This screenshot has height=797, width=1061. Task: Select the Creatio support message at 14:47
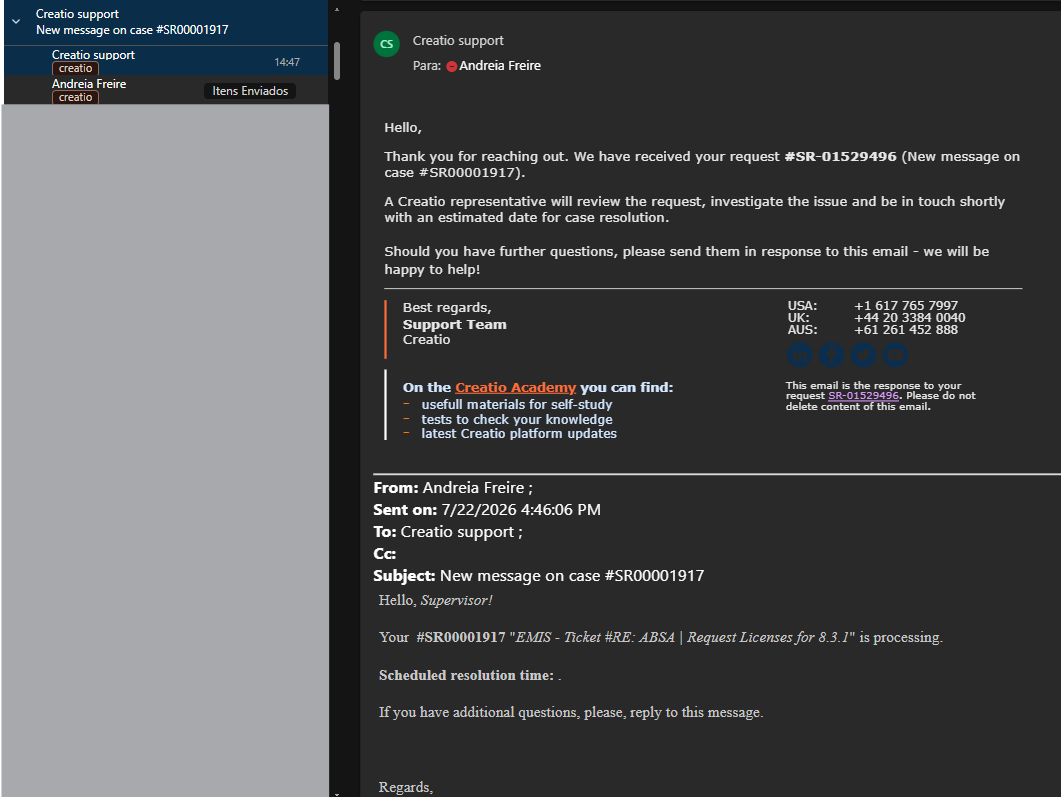(166, 61)
